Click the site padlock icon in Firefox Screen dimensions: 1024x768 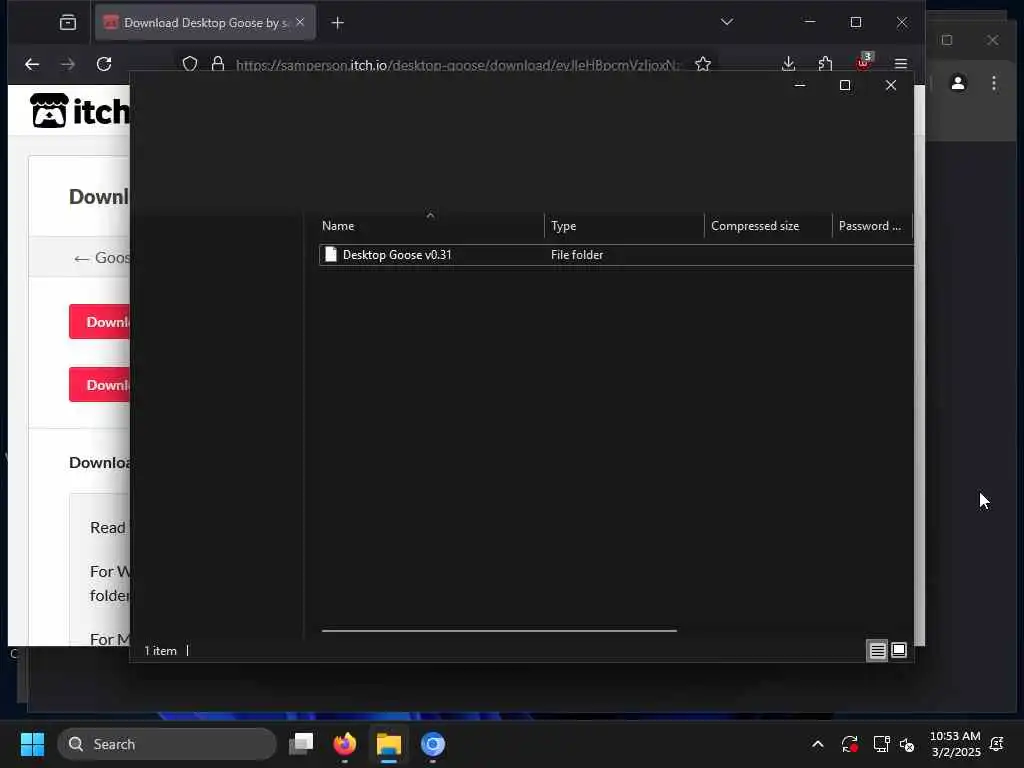click(217, 64)
